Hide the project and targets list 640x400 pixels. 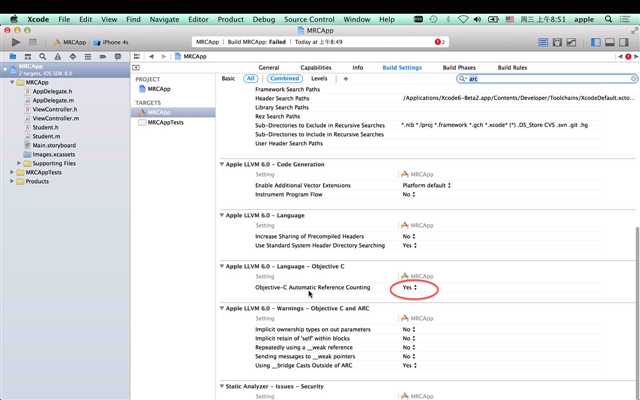click(x=136, y=67)
